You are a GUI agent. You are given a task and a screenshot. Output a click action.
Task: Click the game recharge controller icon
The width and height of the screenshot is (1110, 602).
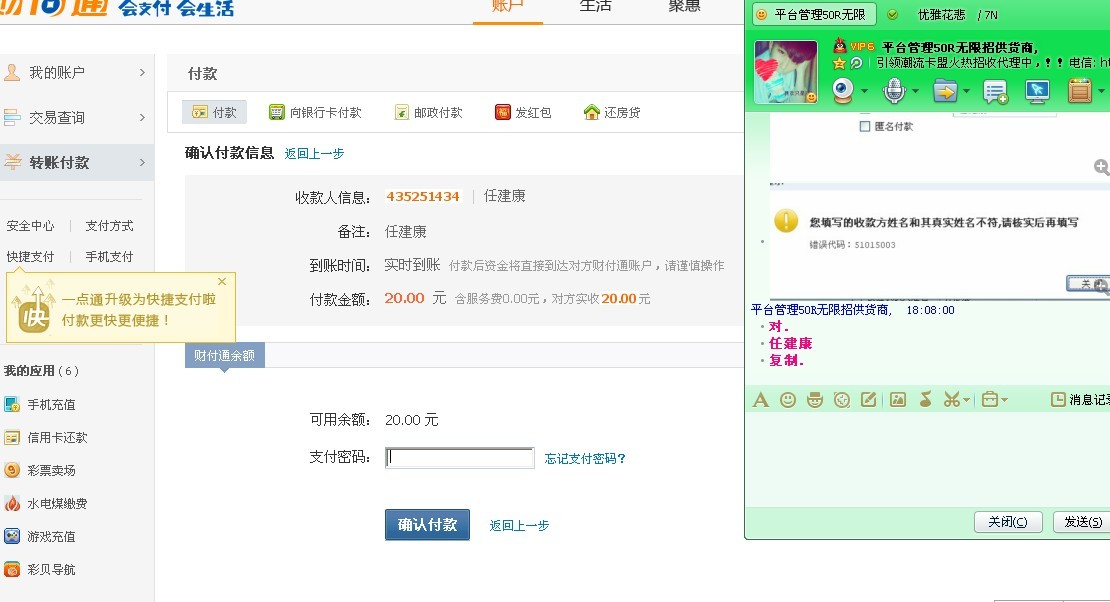12,536
